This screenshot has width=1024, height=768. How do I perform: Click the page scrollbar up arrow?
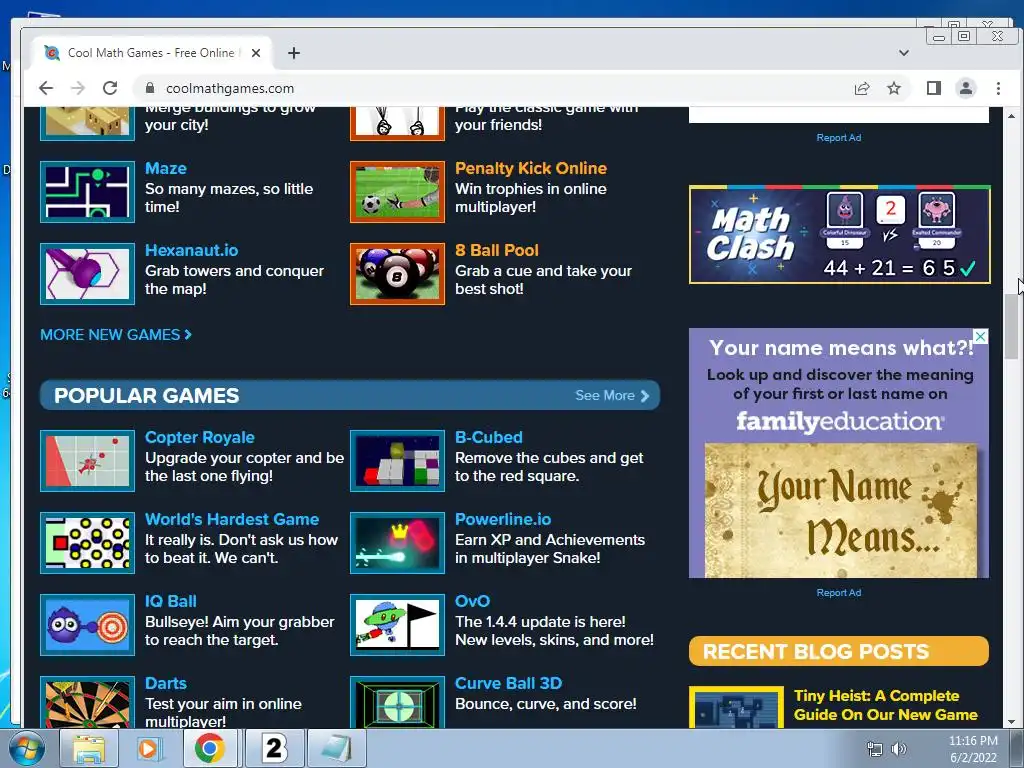point(1012,116)
